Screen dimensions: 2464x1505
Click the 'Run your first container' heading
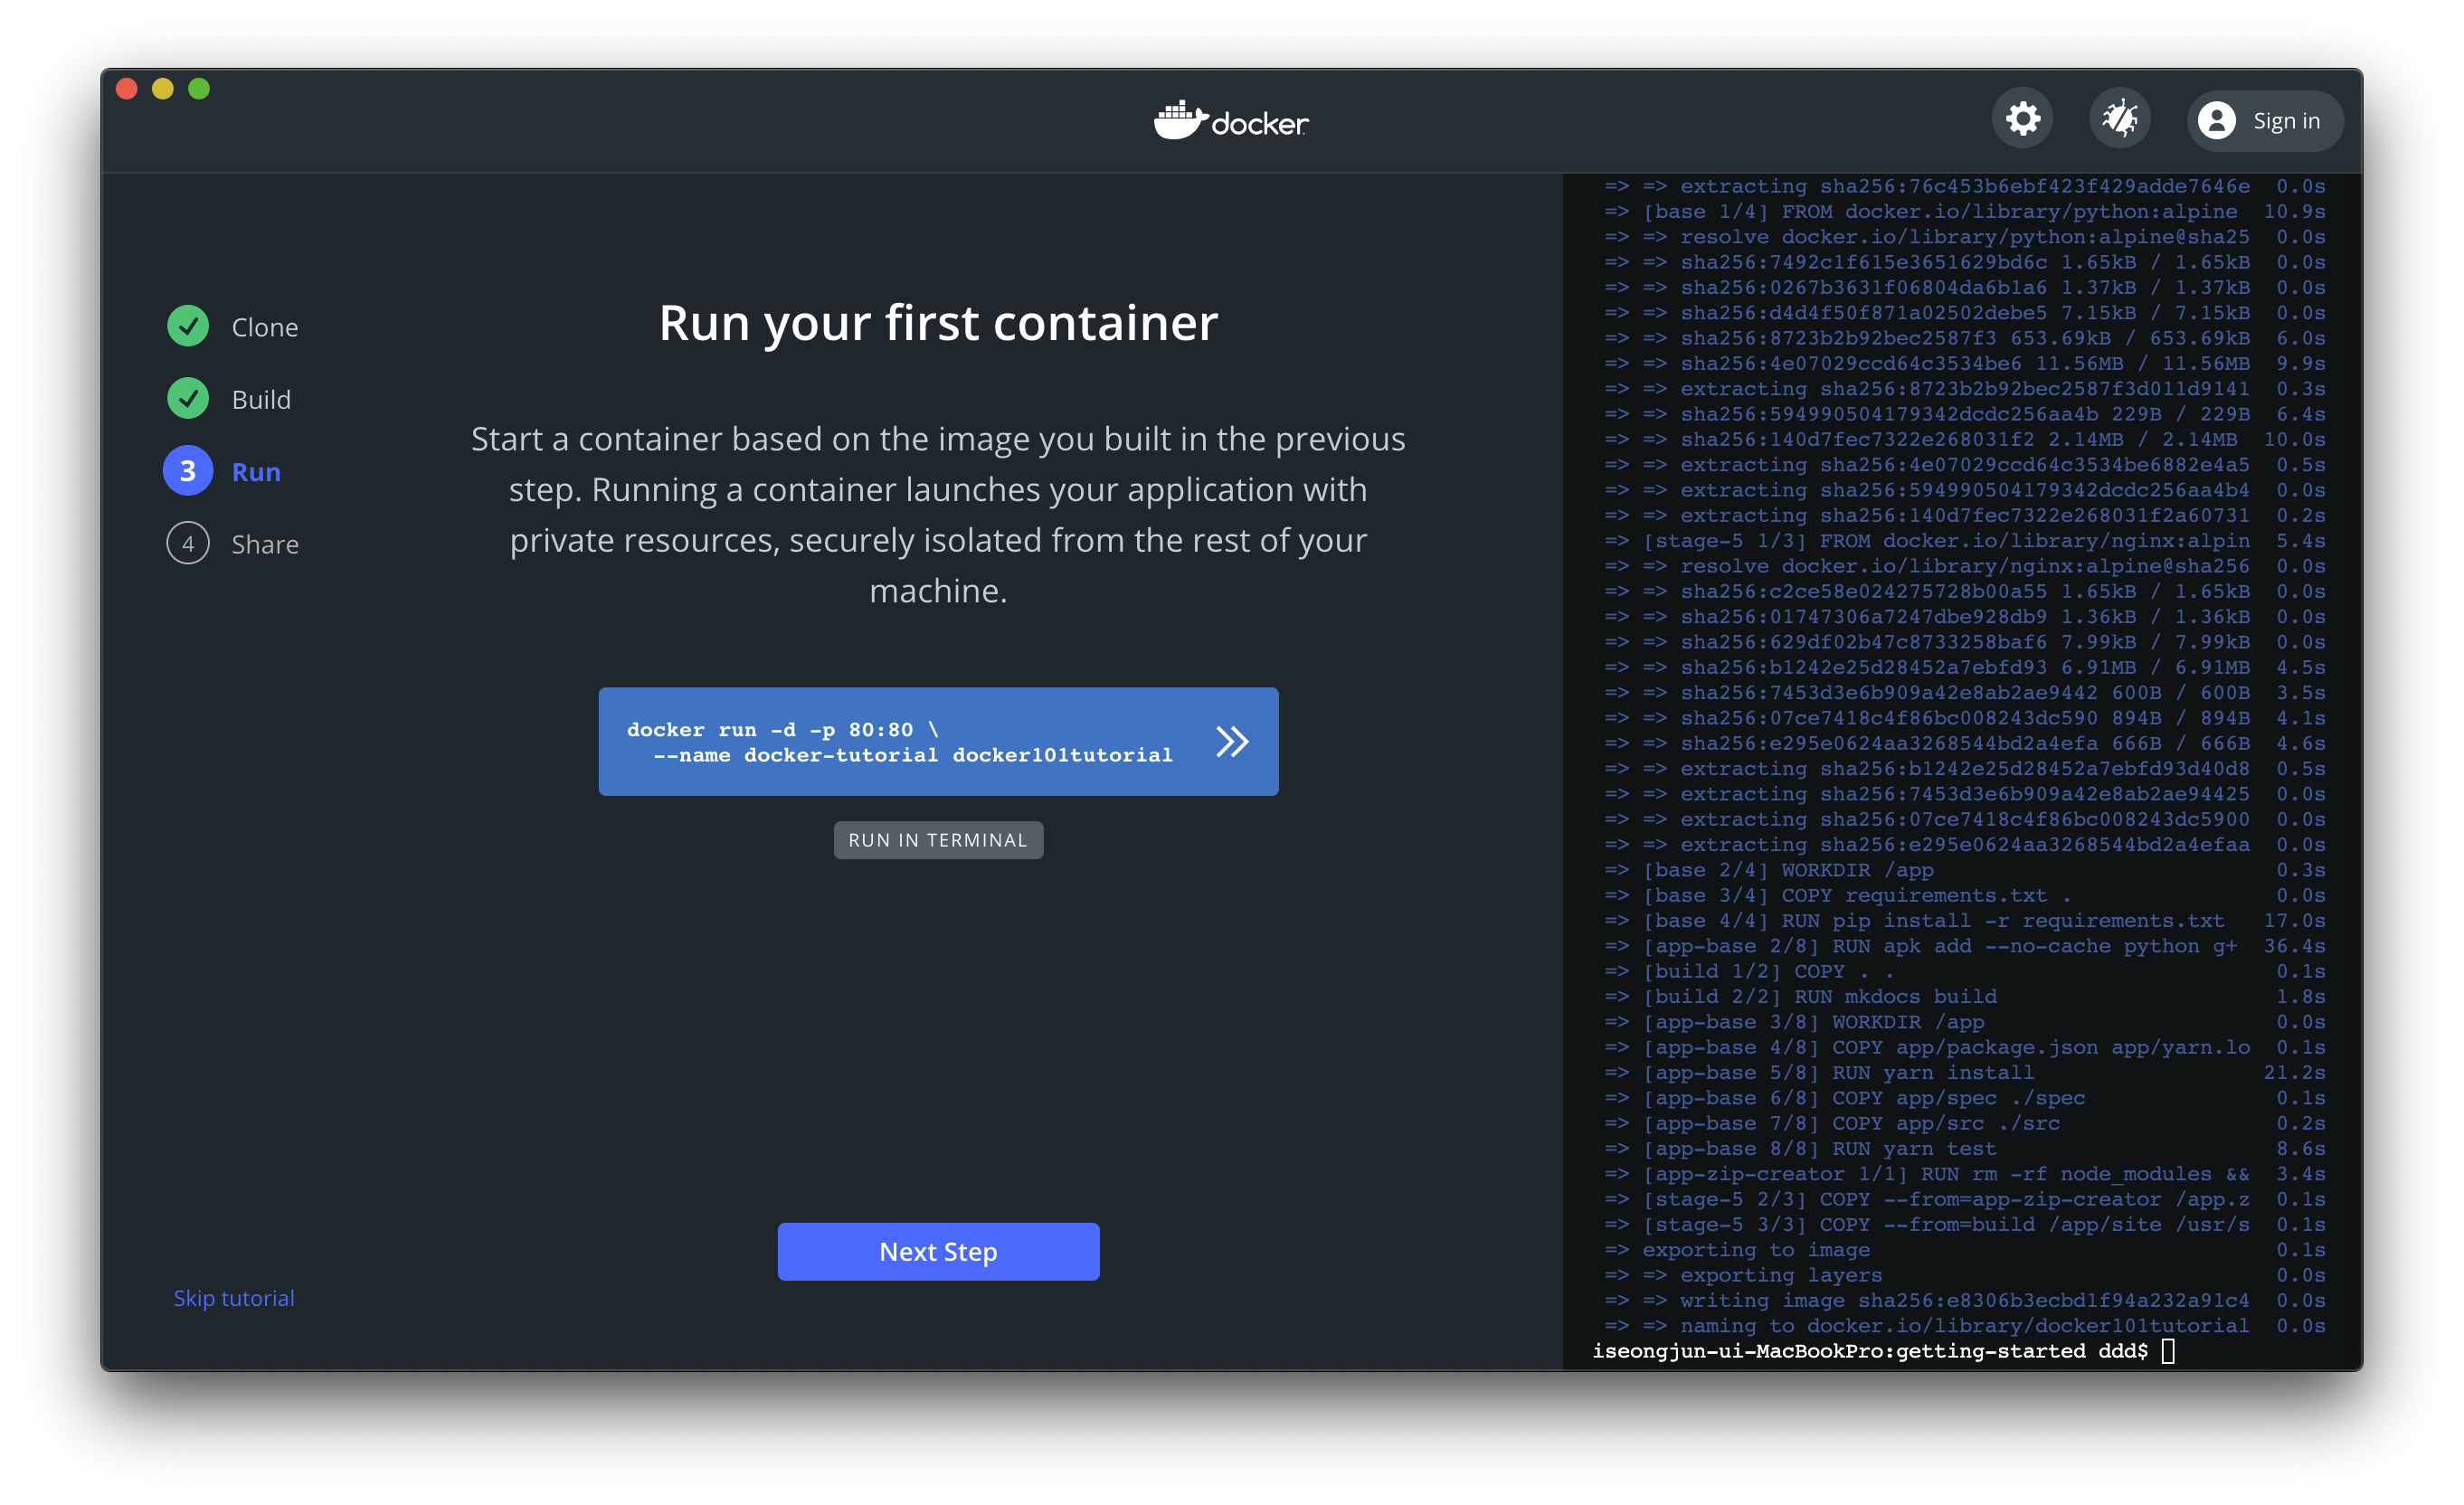938,323
